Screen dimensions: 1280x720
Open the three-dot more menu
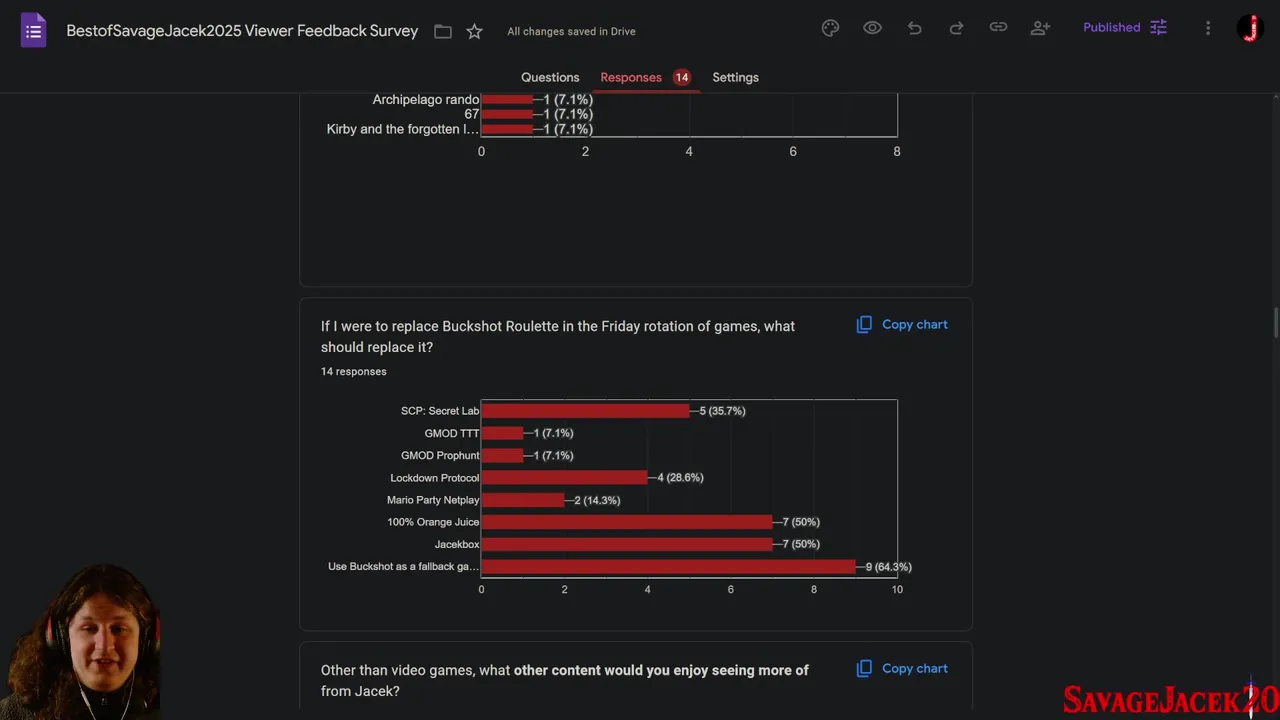point(1208,28)
